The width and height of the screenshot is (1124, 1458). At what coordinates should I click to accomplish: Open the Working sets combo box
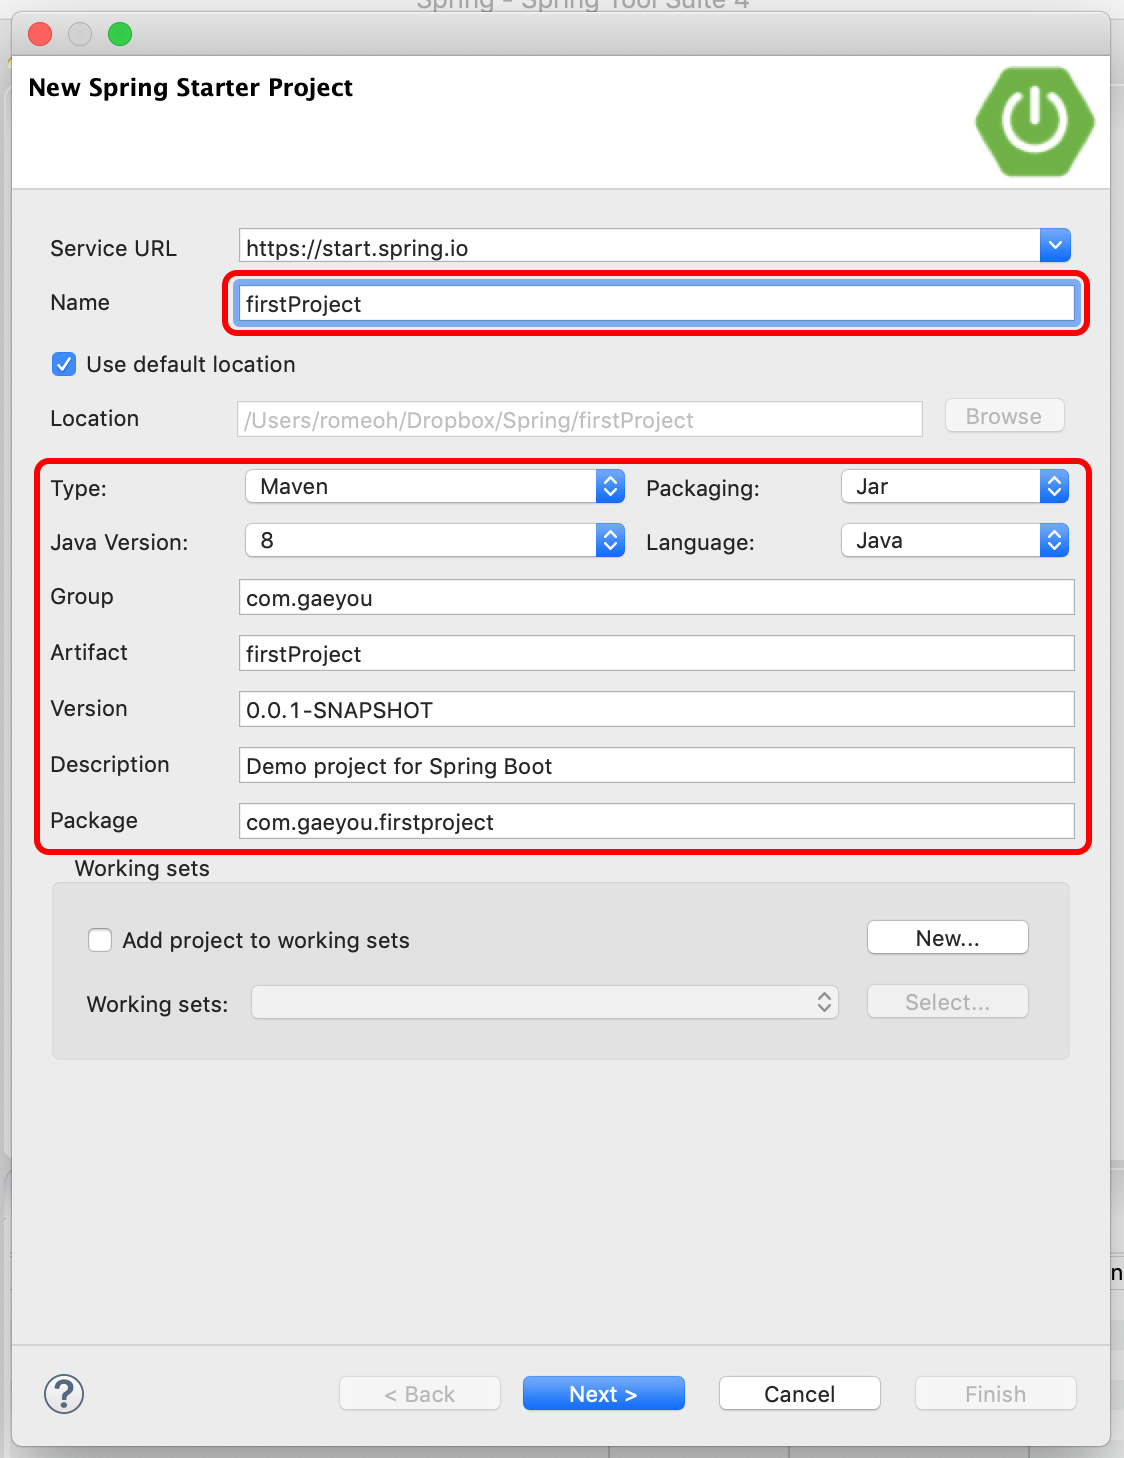545,1002
